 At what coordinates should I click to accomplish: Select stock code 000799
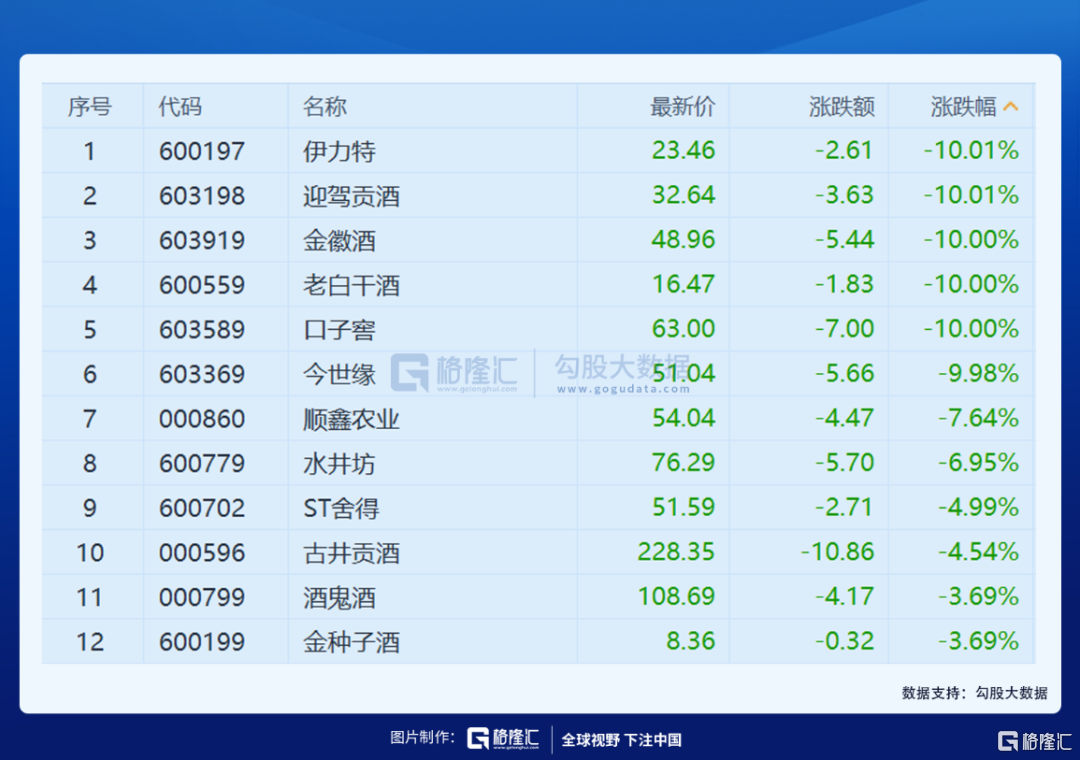pos(202,597)
